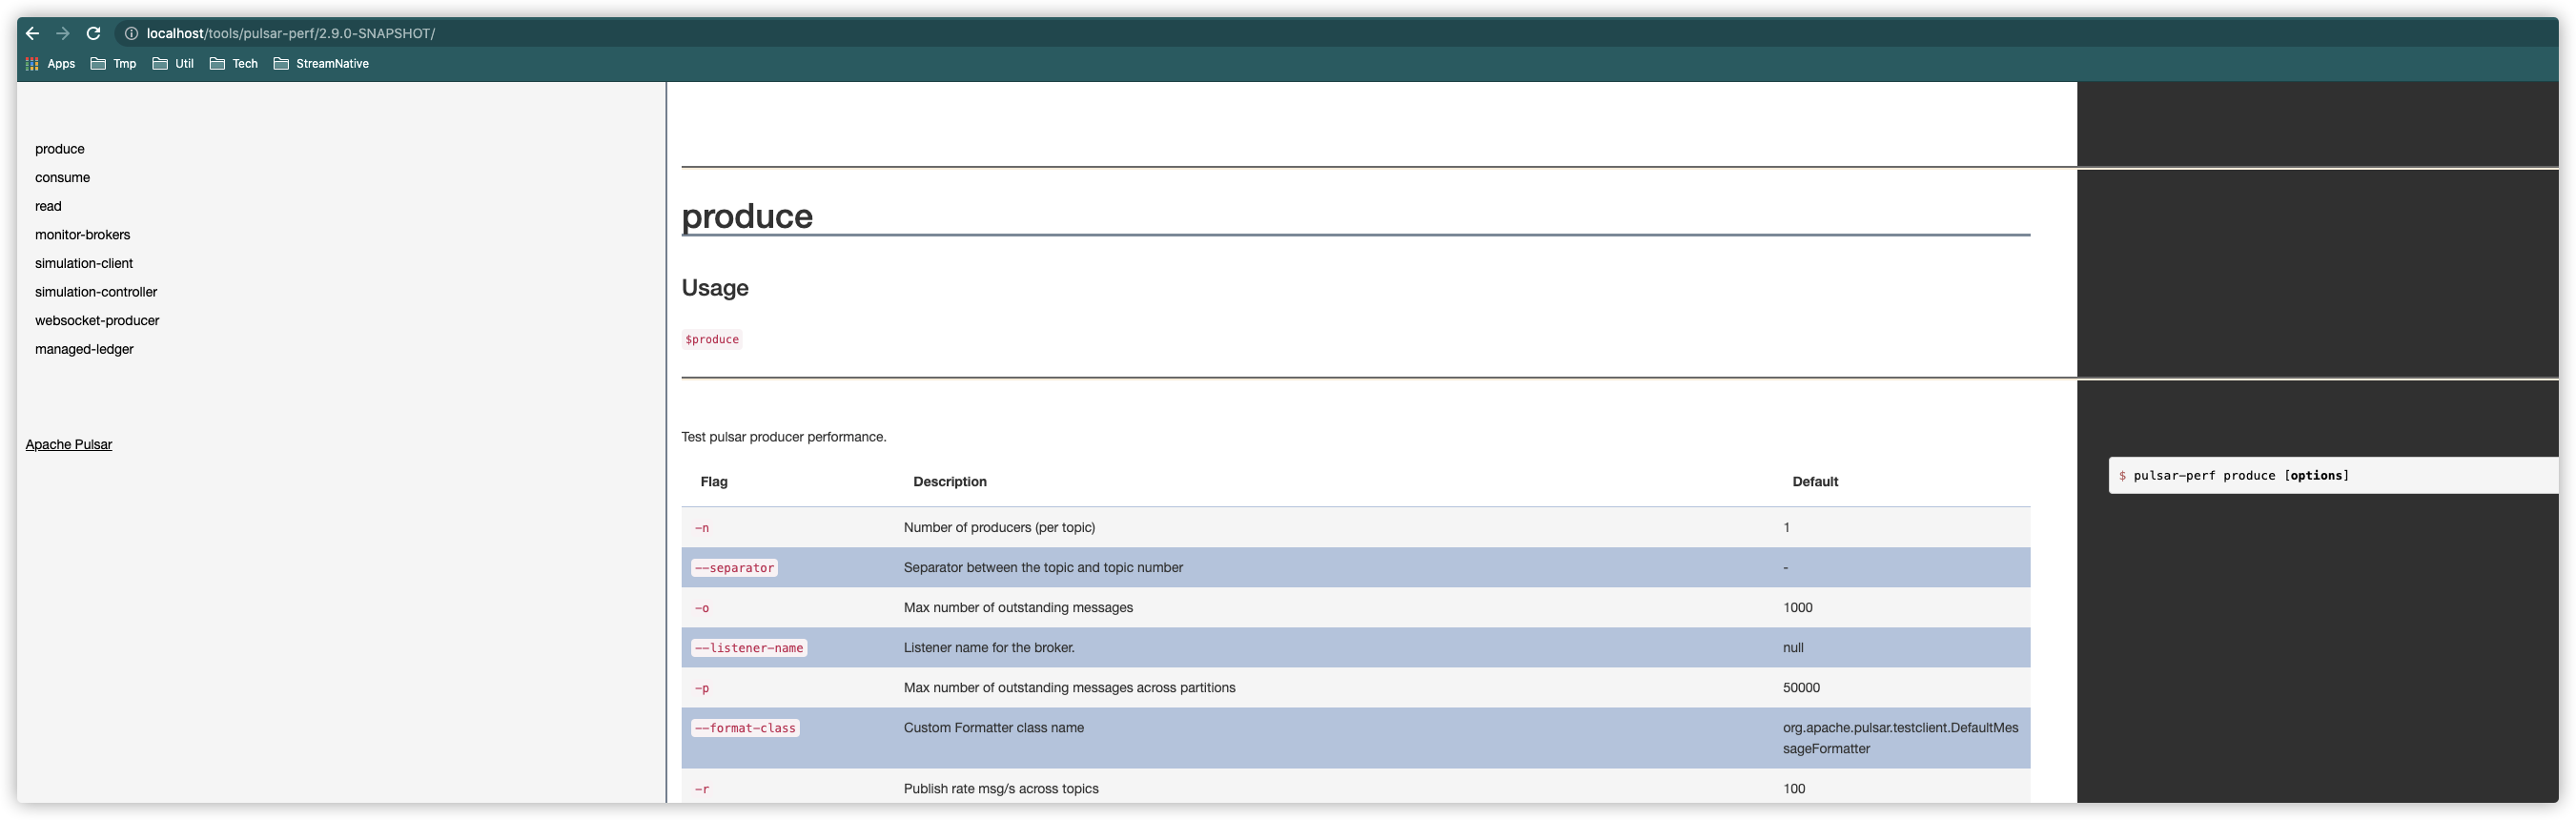The width and height of the screenshot is (2576, 820).
Task: Jump to the consume section in sidebar
Action: [62, 178]
